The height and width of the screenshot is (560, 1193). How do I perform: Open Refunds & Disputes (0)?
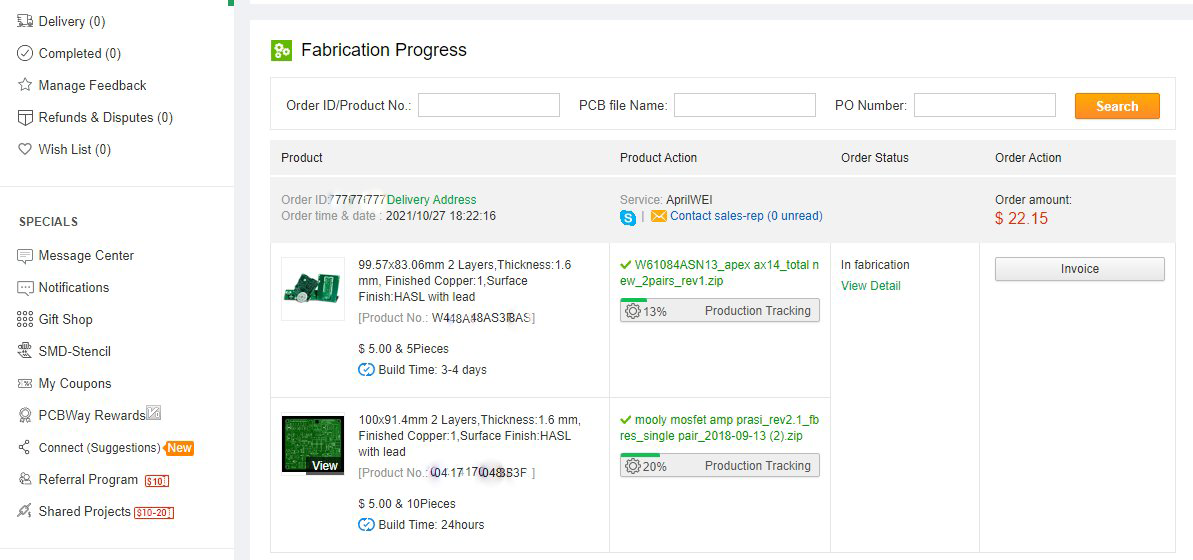[x=105, y=117]
